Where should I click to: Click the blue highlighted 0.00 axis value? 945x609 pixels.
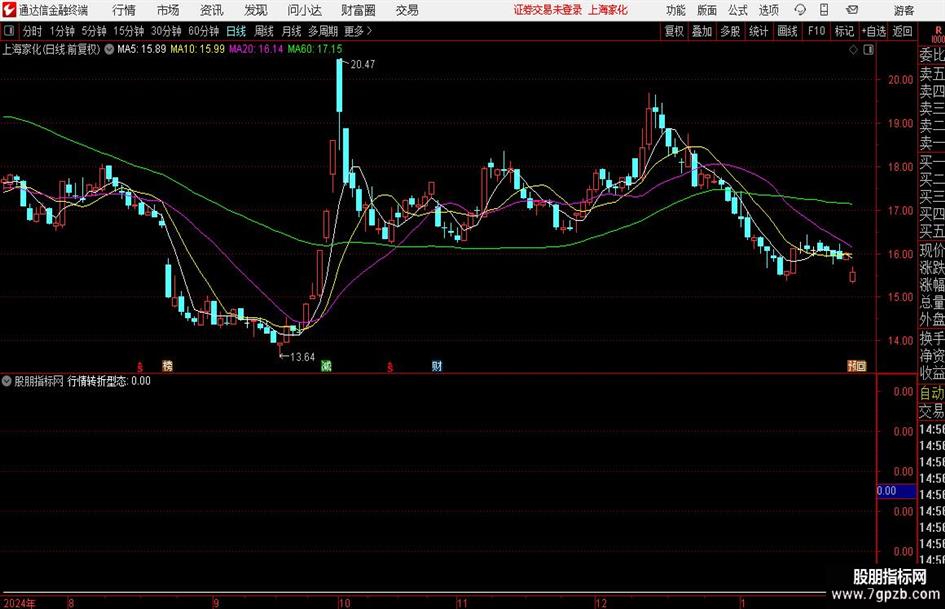[896, 491]
